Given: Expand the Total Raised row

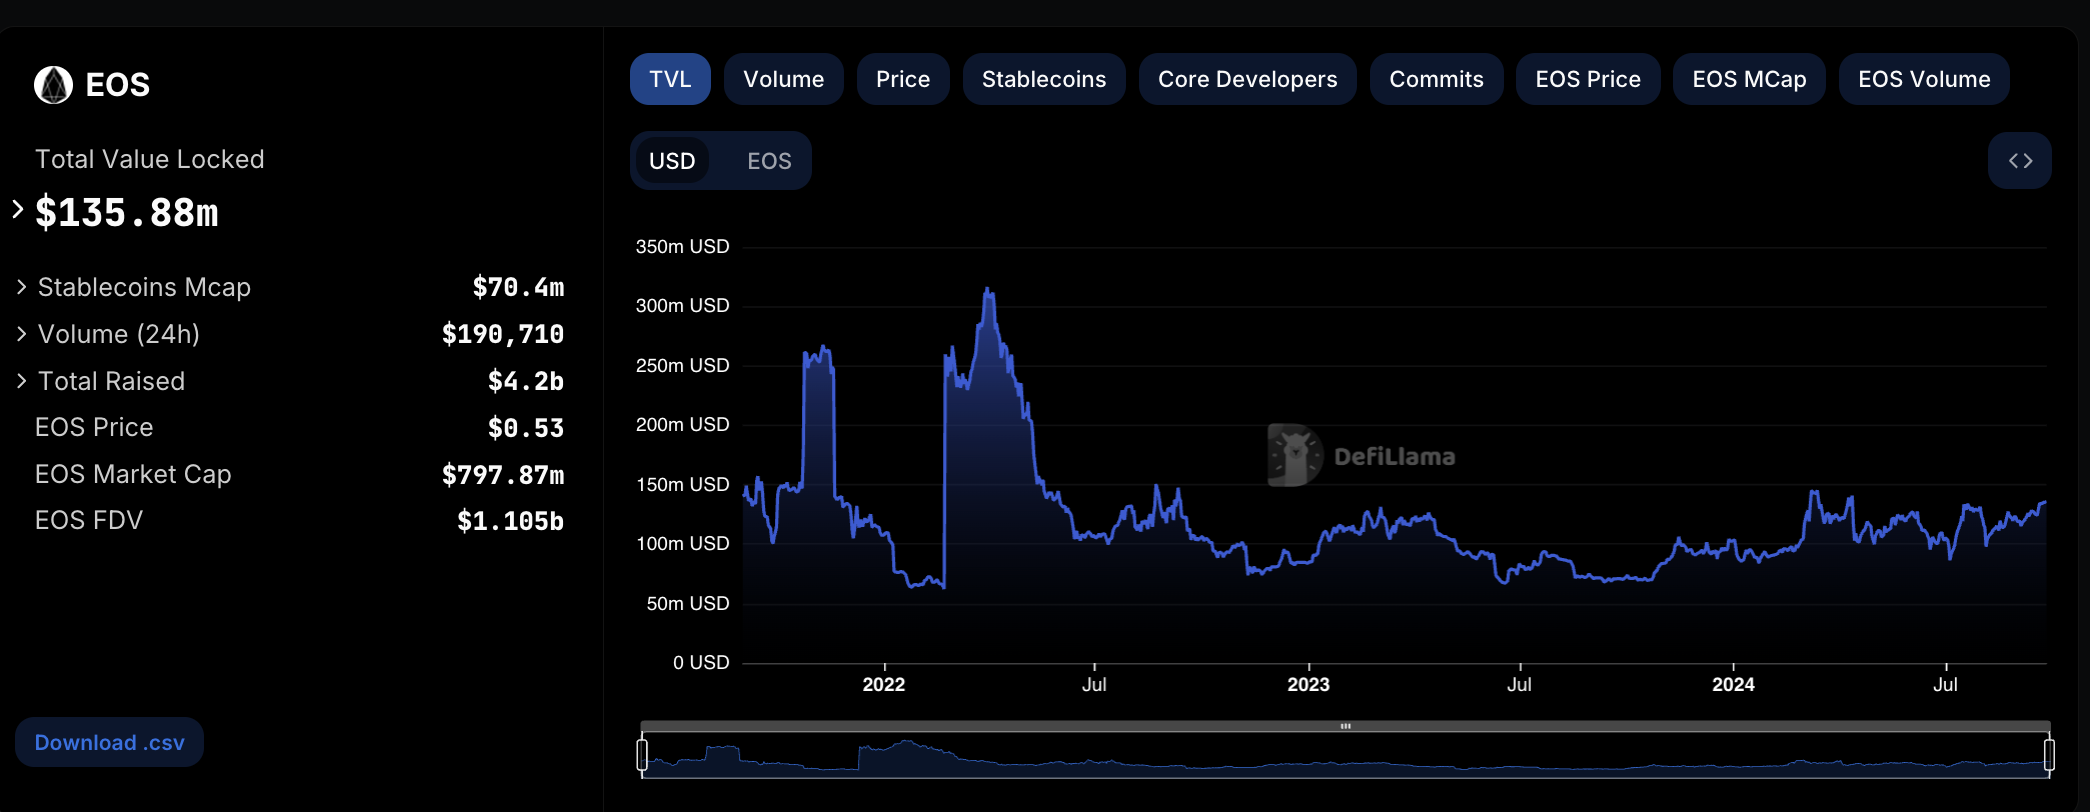Looking at the screenshot, I should (x=21, y=381).
